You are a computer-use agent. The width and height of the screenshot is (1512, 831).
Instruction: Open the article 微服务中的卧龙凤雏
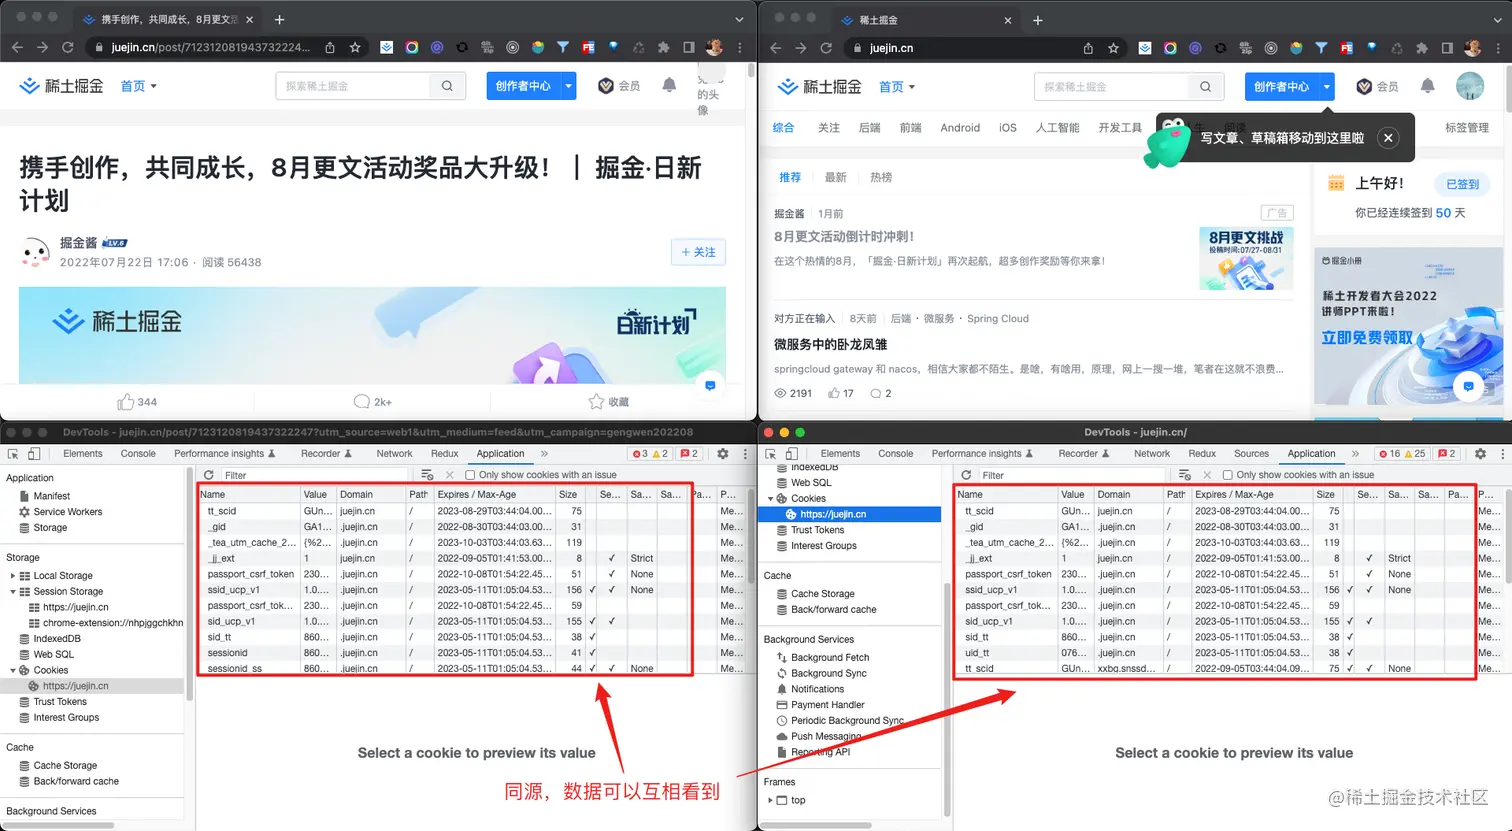click(830, 344)
